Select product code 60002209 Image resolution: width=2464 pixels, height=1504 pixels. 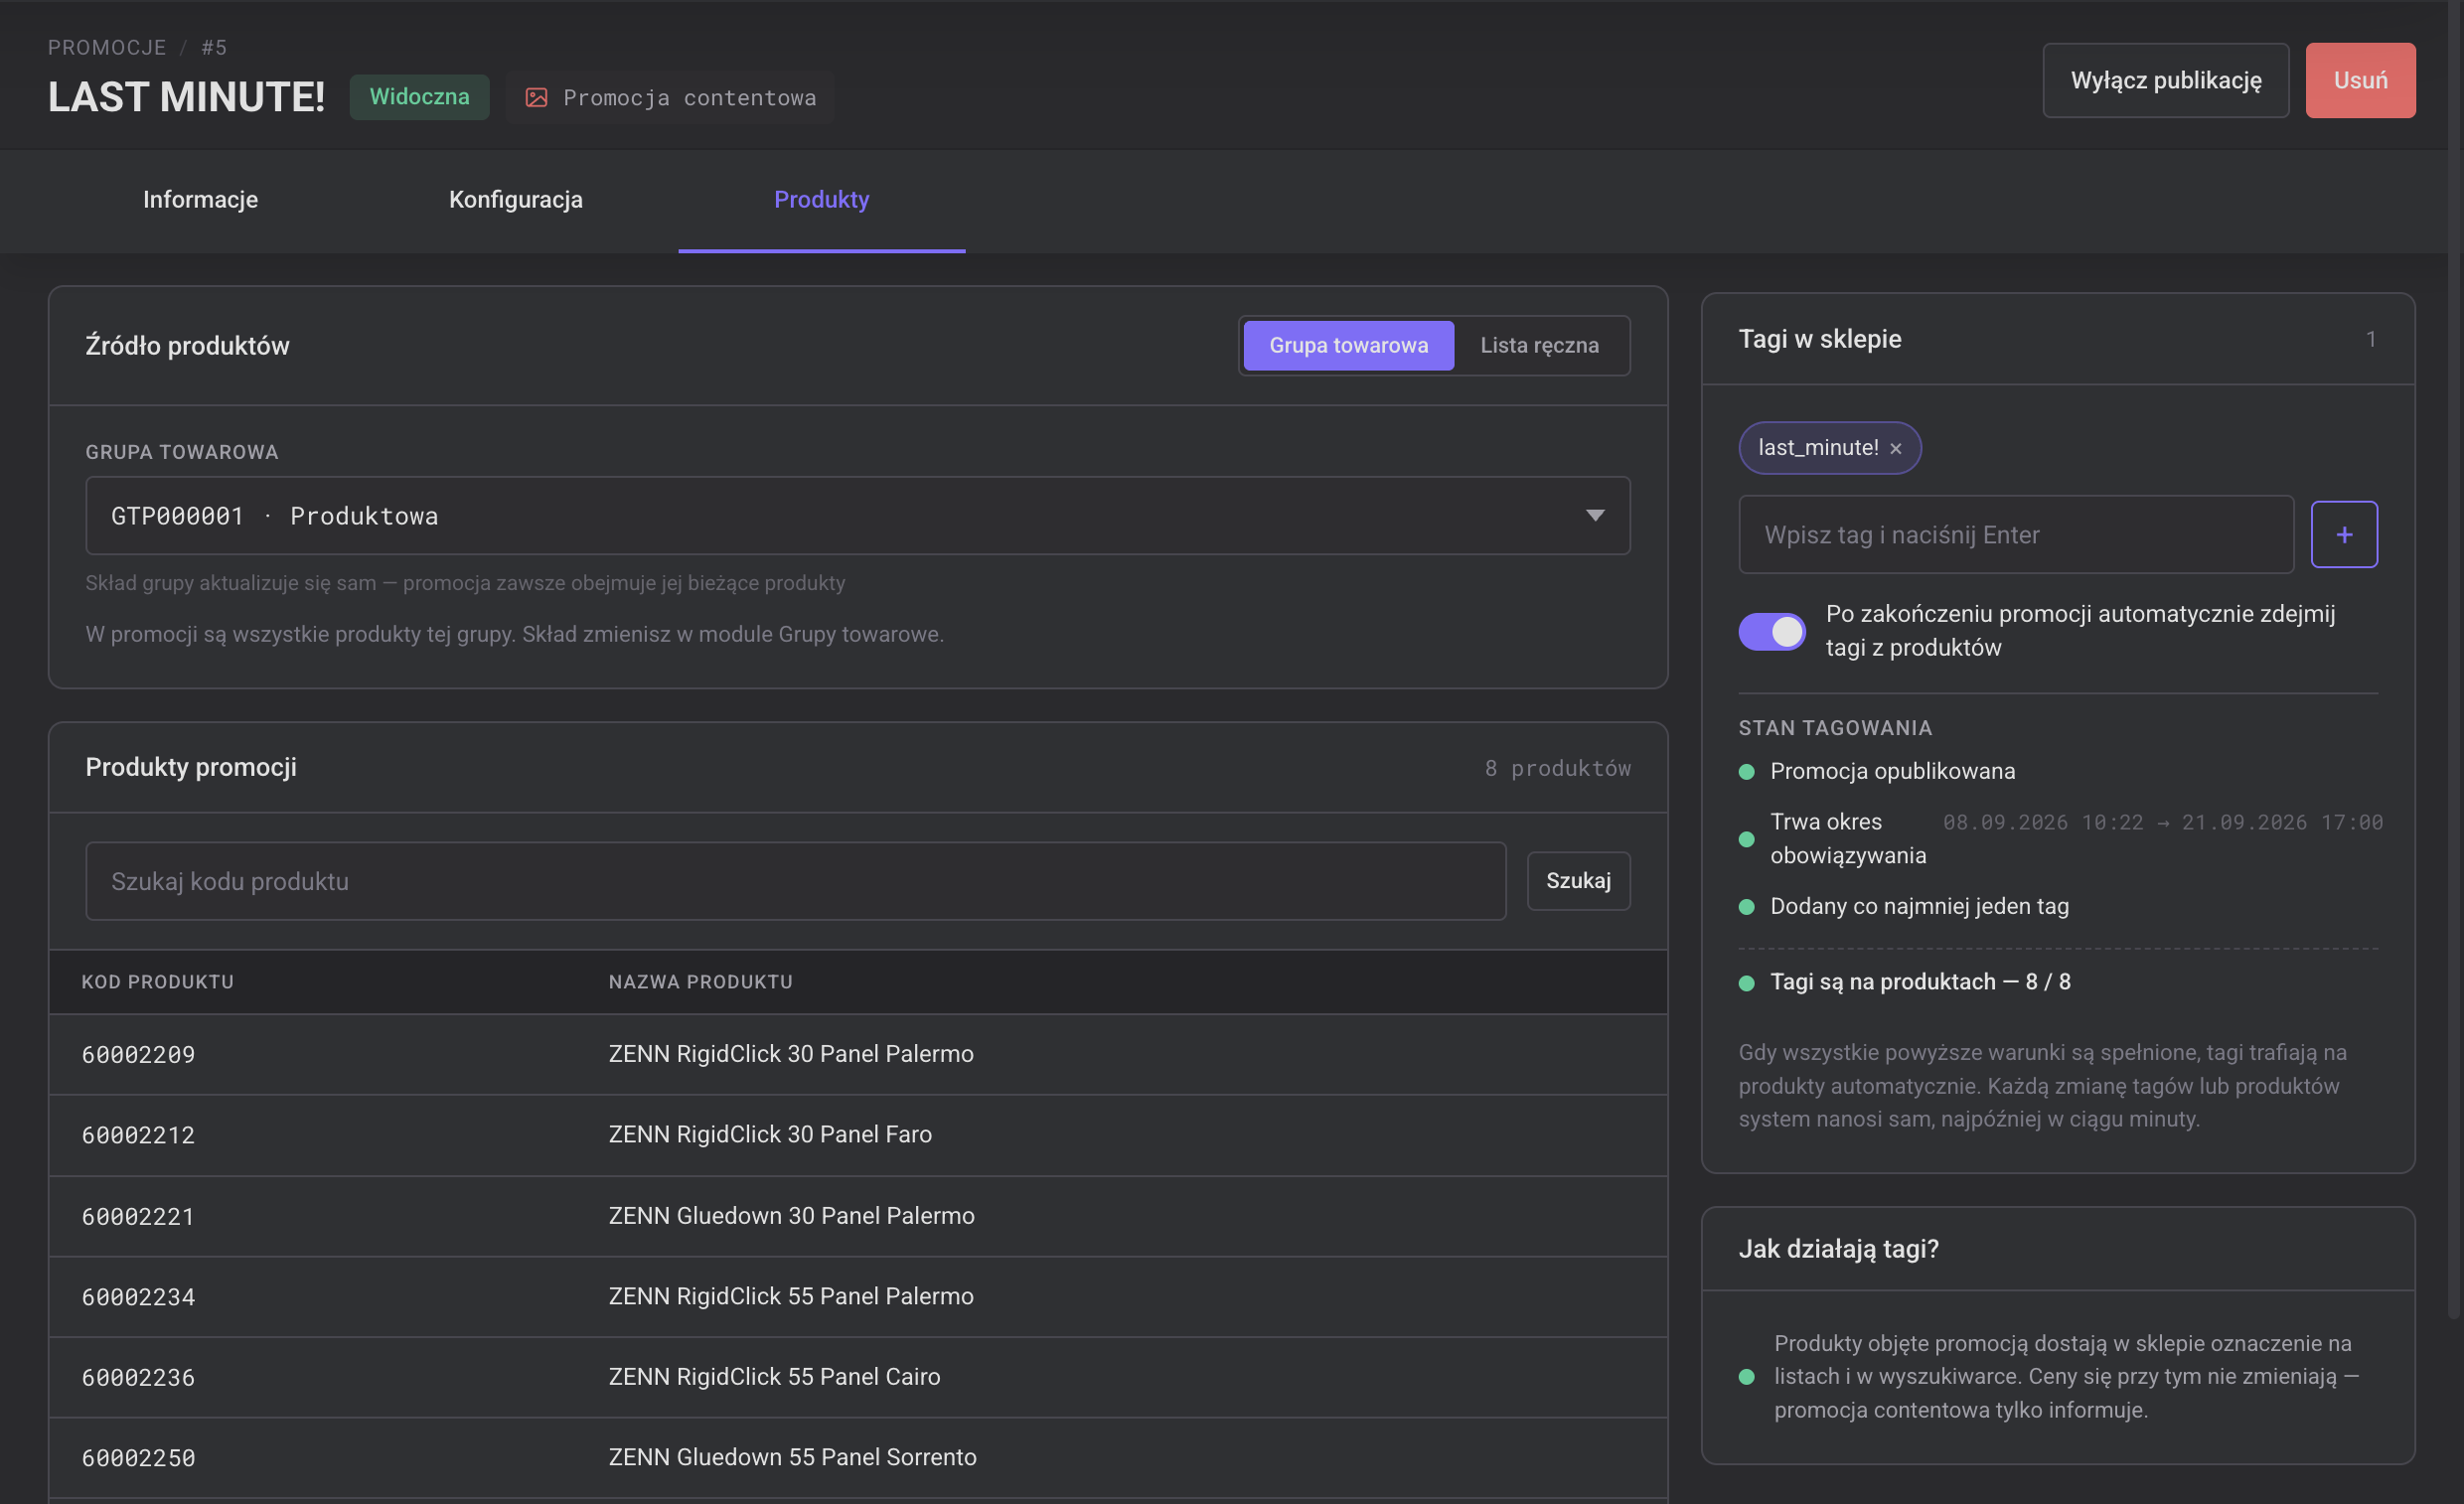click(138, 1054)
